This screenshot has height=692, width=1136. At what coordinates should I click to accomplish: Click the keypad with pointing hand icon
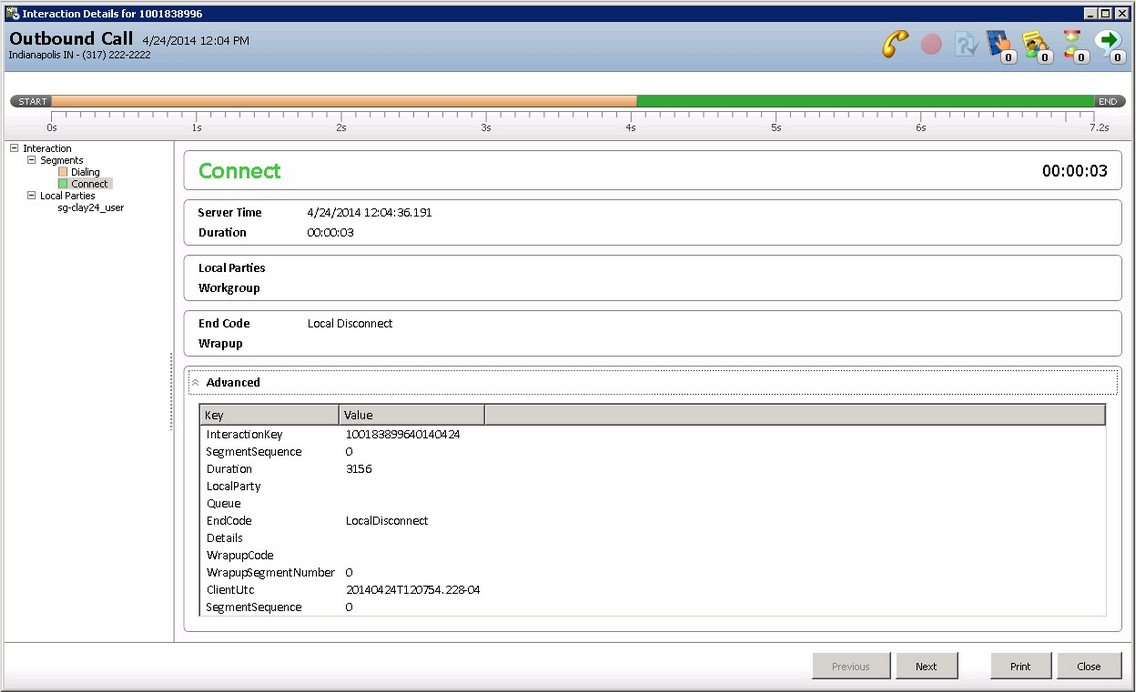pos(999,45)
